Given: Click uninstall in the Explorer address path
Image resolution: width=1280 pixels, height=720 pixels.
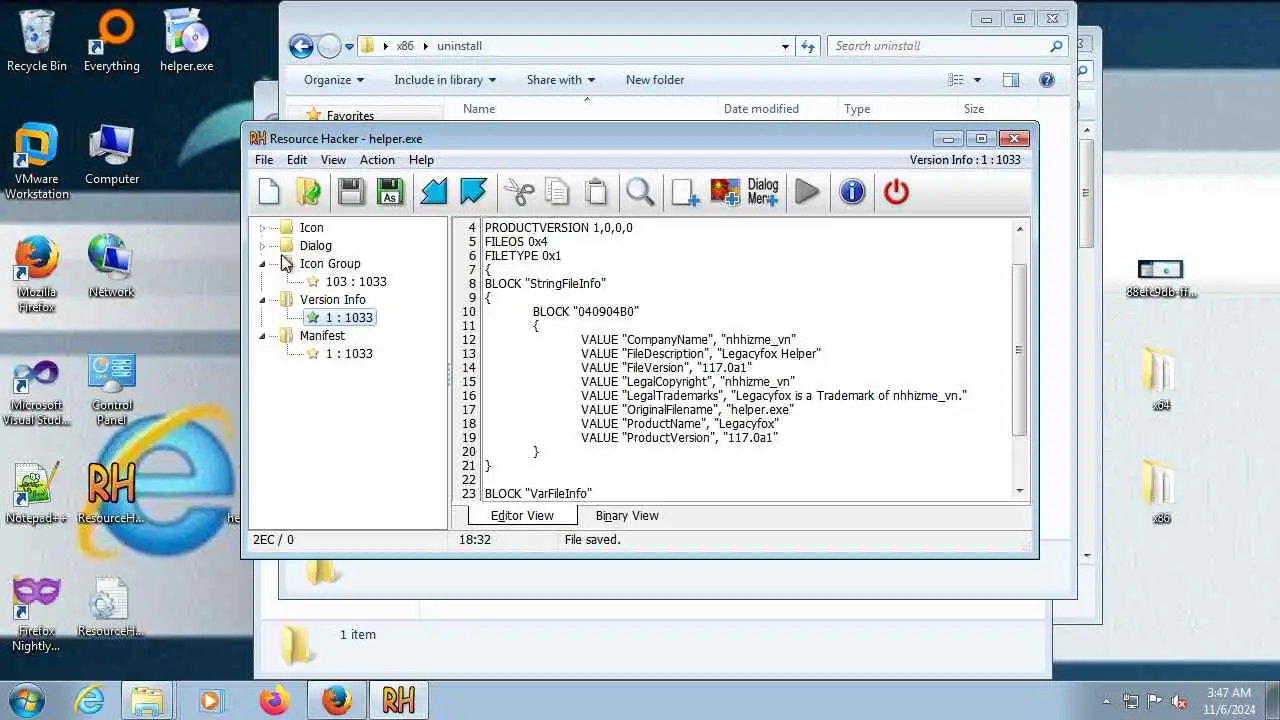Looking at the screenshot, I should [x=459, y=46].
